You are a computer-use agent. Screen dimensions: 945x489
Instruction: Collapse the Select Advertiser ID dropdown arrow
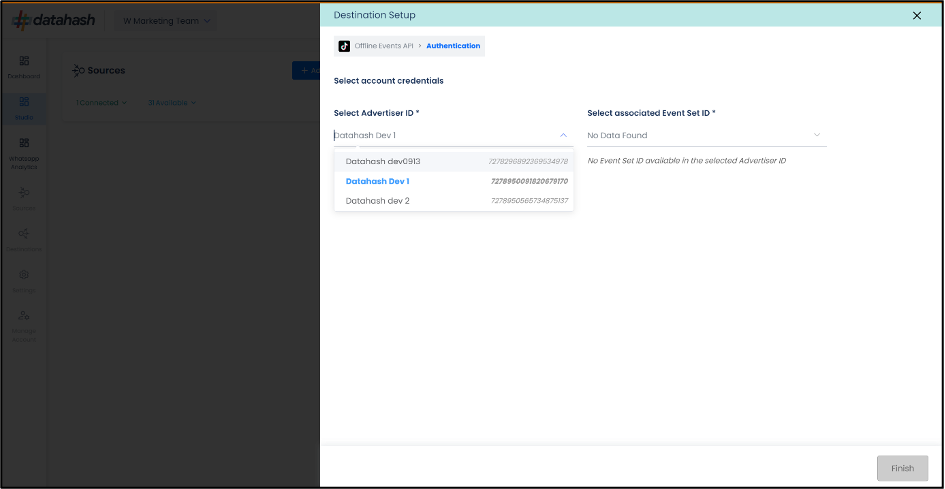[x=564, y=136]
